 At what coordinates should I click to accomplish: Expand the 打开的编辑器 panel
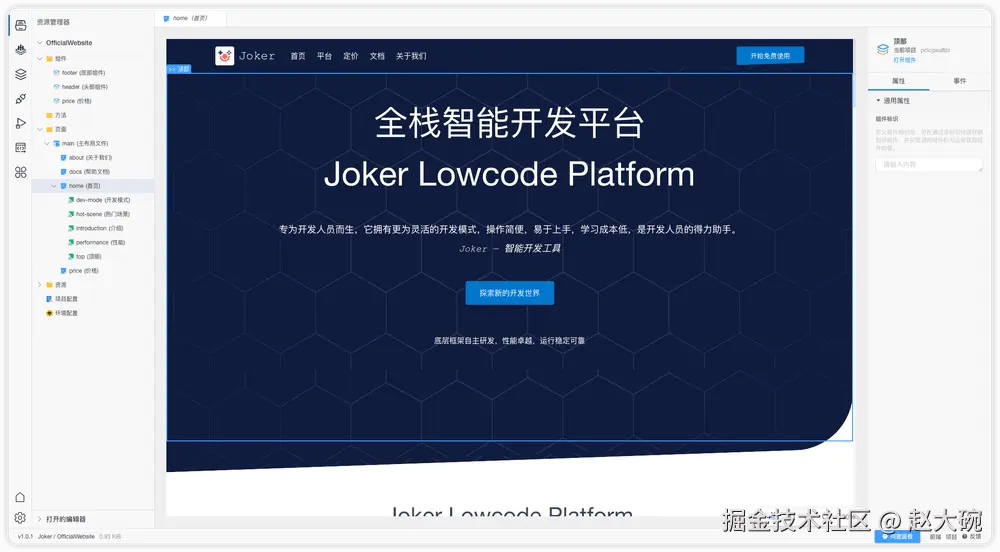tap(40, 519)
